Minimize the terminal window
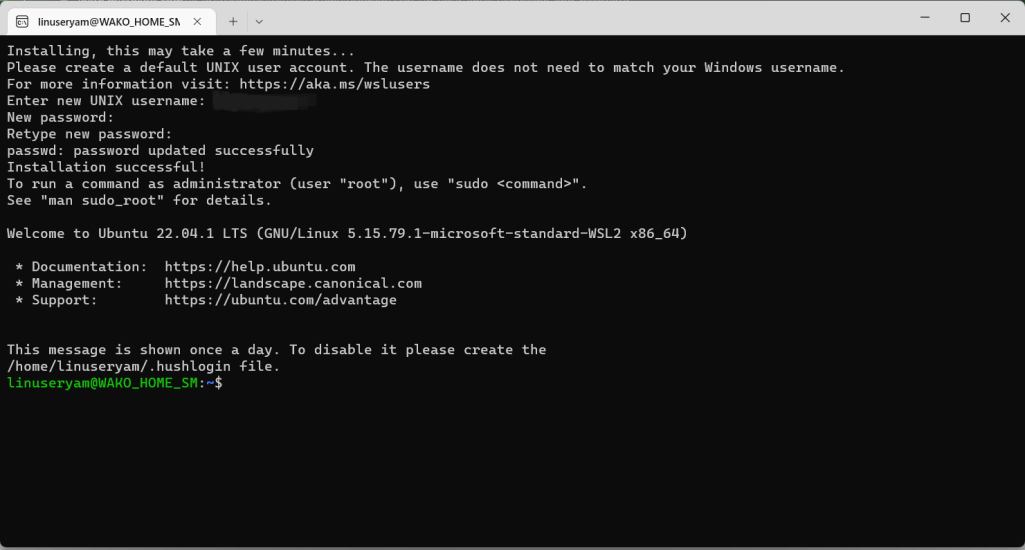Viewport: 1025px width, 550px height. point(924,18)
